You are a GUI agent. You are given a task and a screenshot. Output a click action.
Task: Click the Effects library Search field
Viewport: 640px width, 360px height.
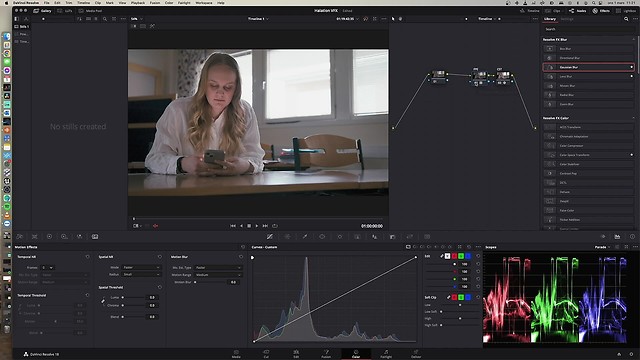point(588,29)
